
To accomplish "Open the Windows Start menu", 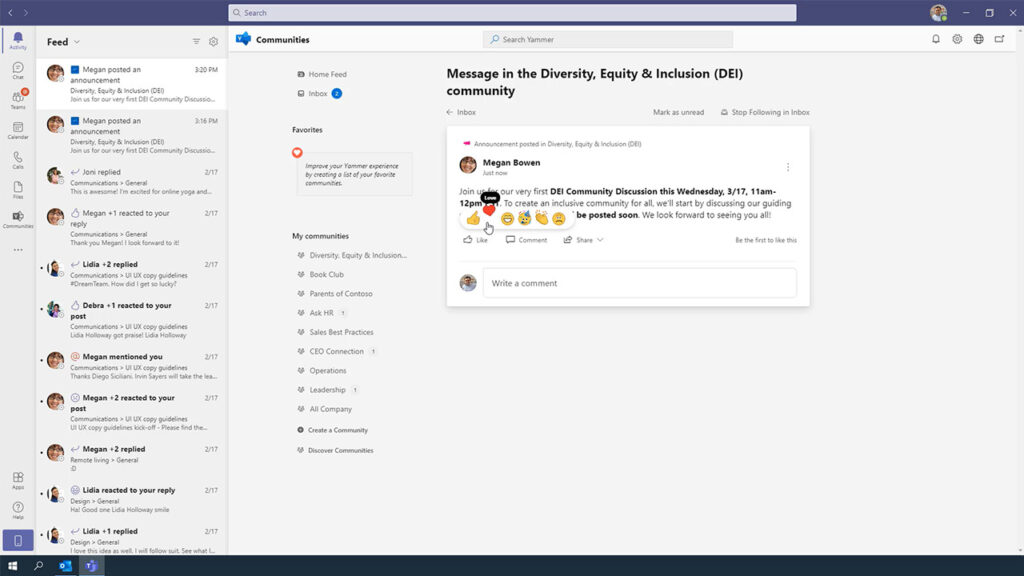I will [12, 566].
